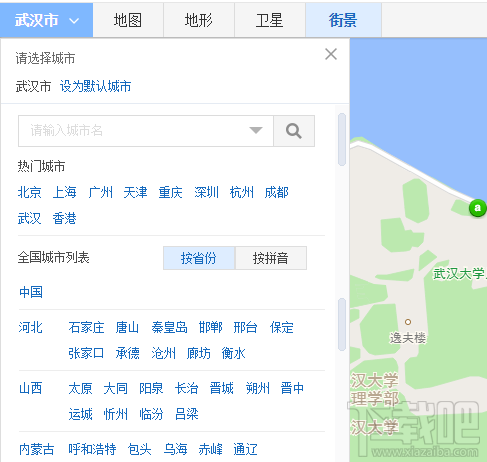Choose city 承德
The image size is (487, 462).
pos(127,353)
